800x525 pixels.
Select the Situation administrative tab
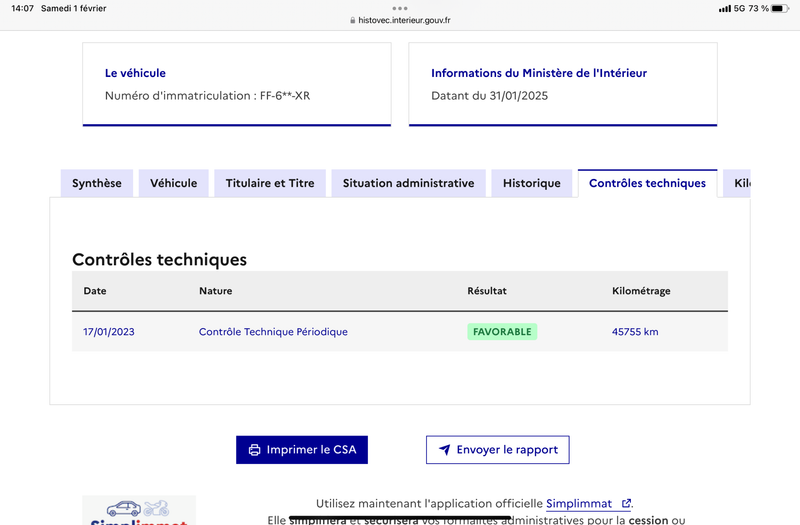click(408, 183)
